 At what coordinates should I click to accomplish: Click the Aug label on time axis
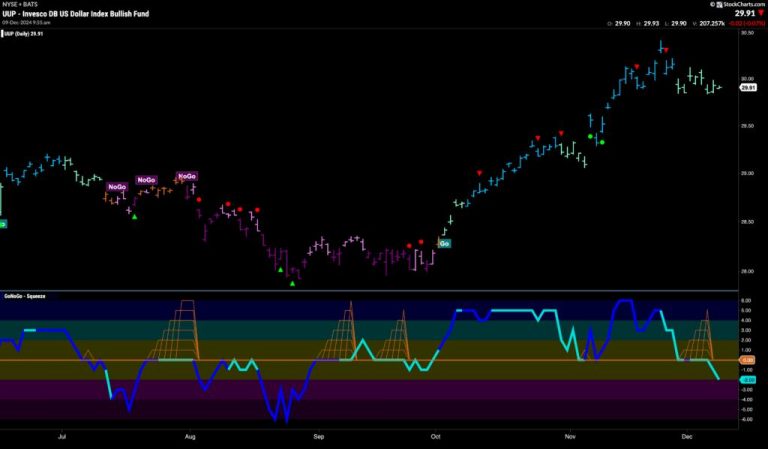190,436
